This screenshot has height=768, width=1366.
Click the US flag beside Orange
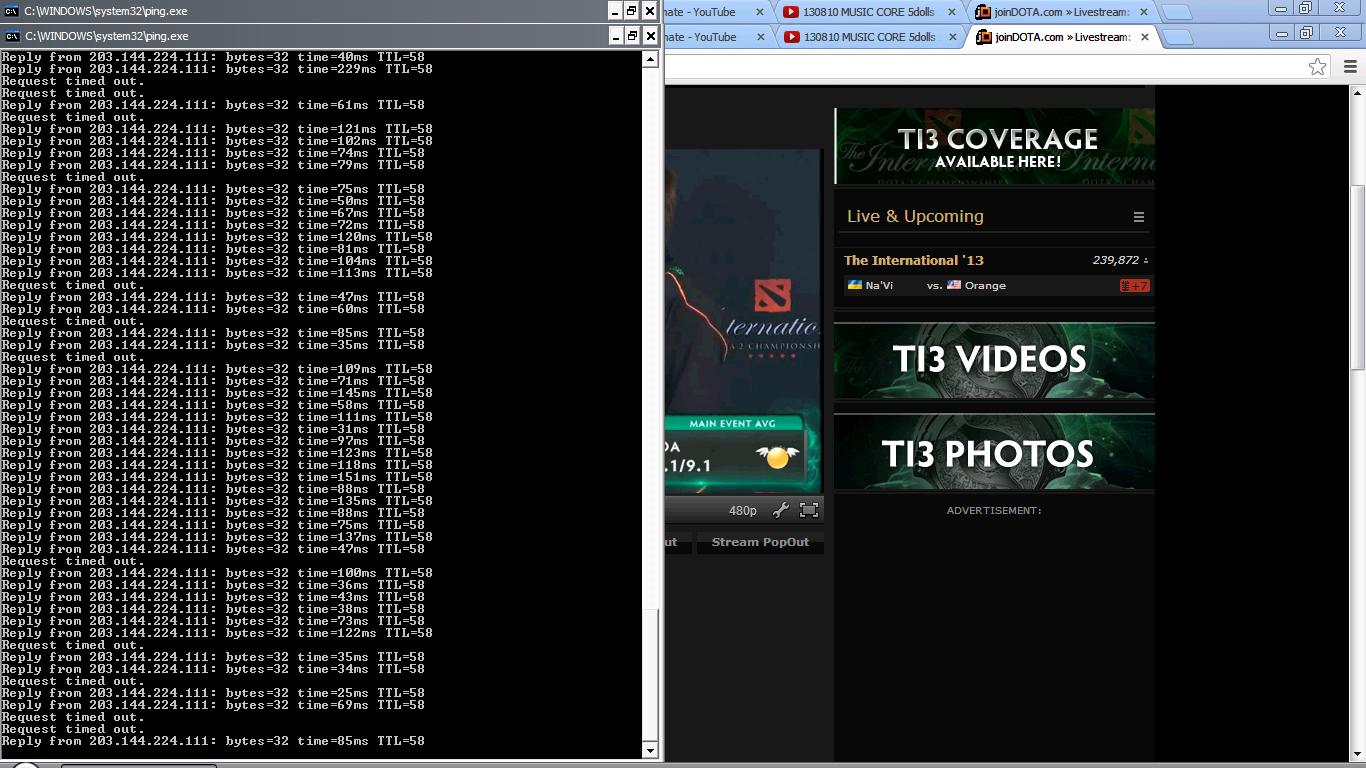954,285
